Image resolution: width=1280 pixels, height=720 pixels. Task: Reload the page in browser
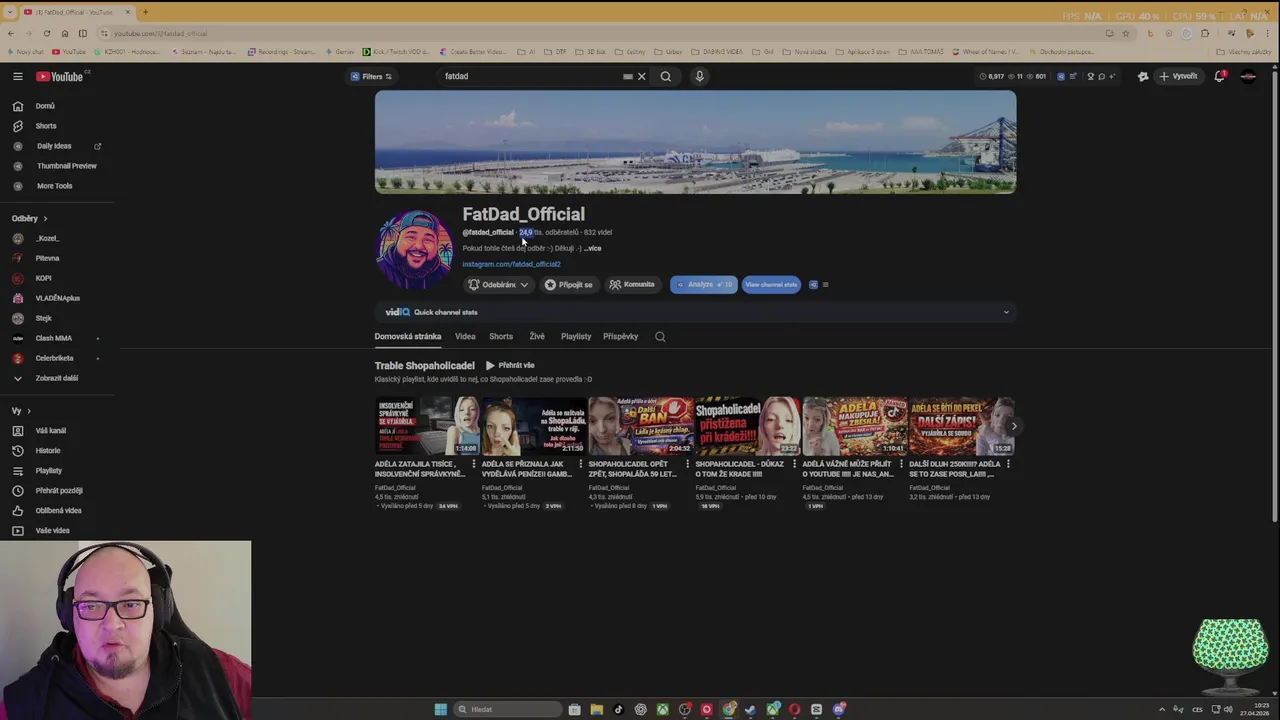coord(46,33)
